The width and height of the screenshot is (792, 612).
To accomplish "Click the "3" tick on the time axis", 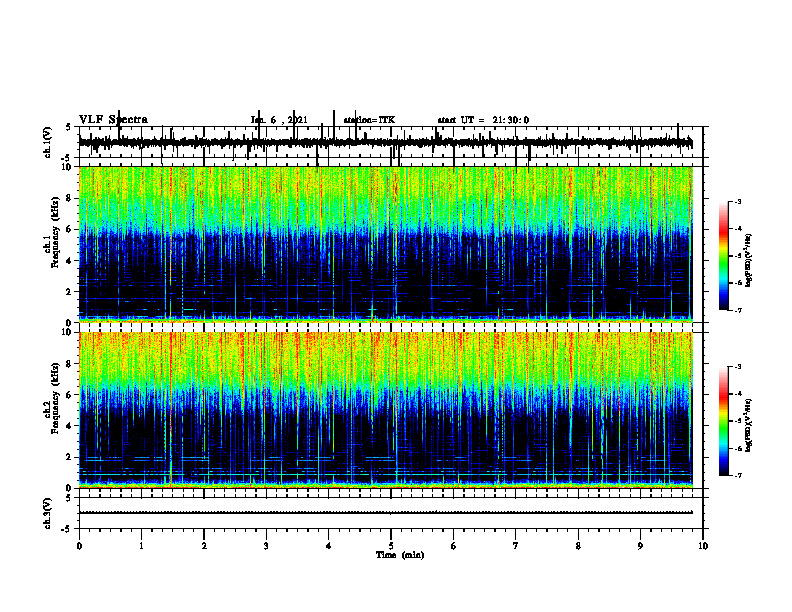I will 266,546.
